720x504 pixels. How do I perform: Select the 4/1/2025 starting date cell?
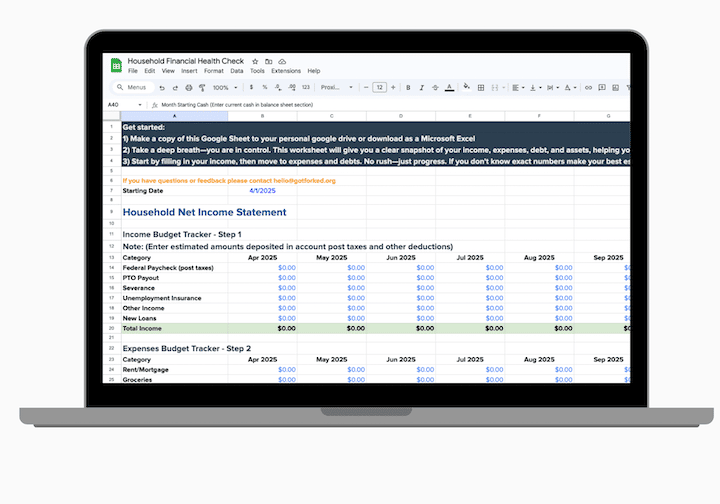(262, 190)
